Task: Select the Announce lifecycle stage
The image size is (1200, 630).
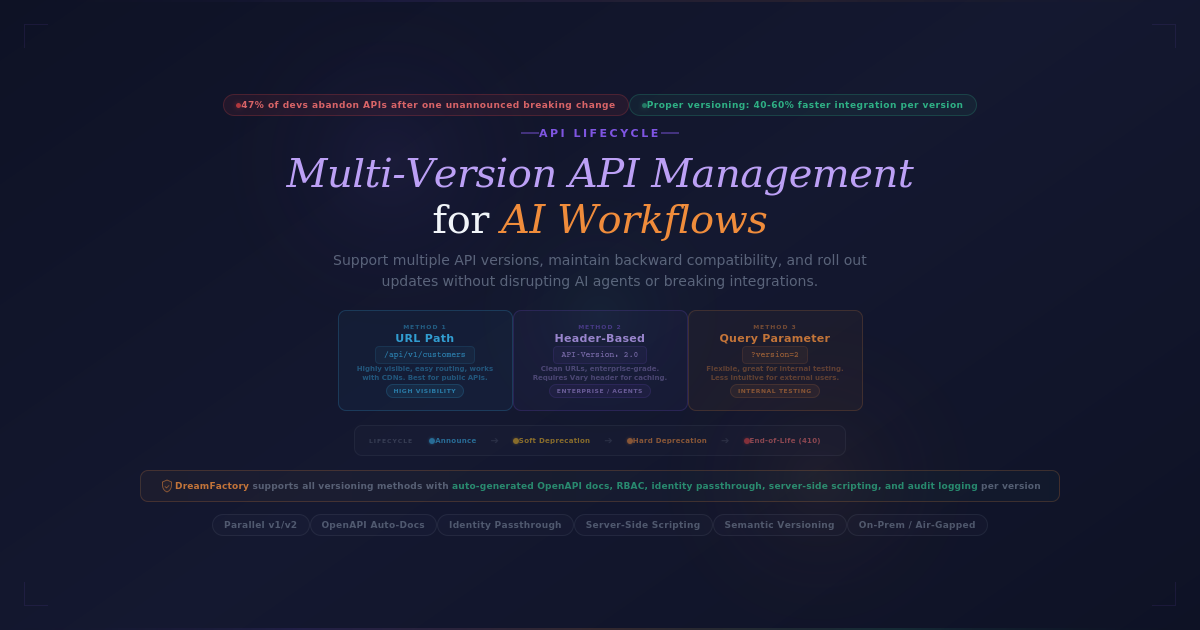Action: click(x=453, y=441)
